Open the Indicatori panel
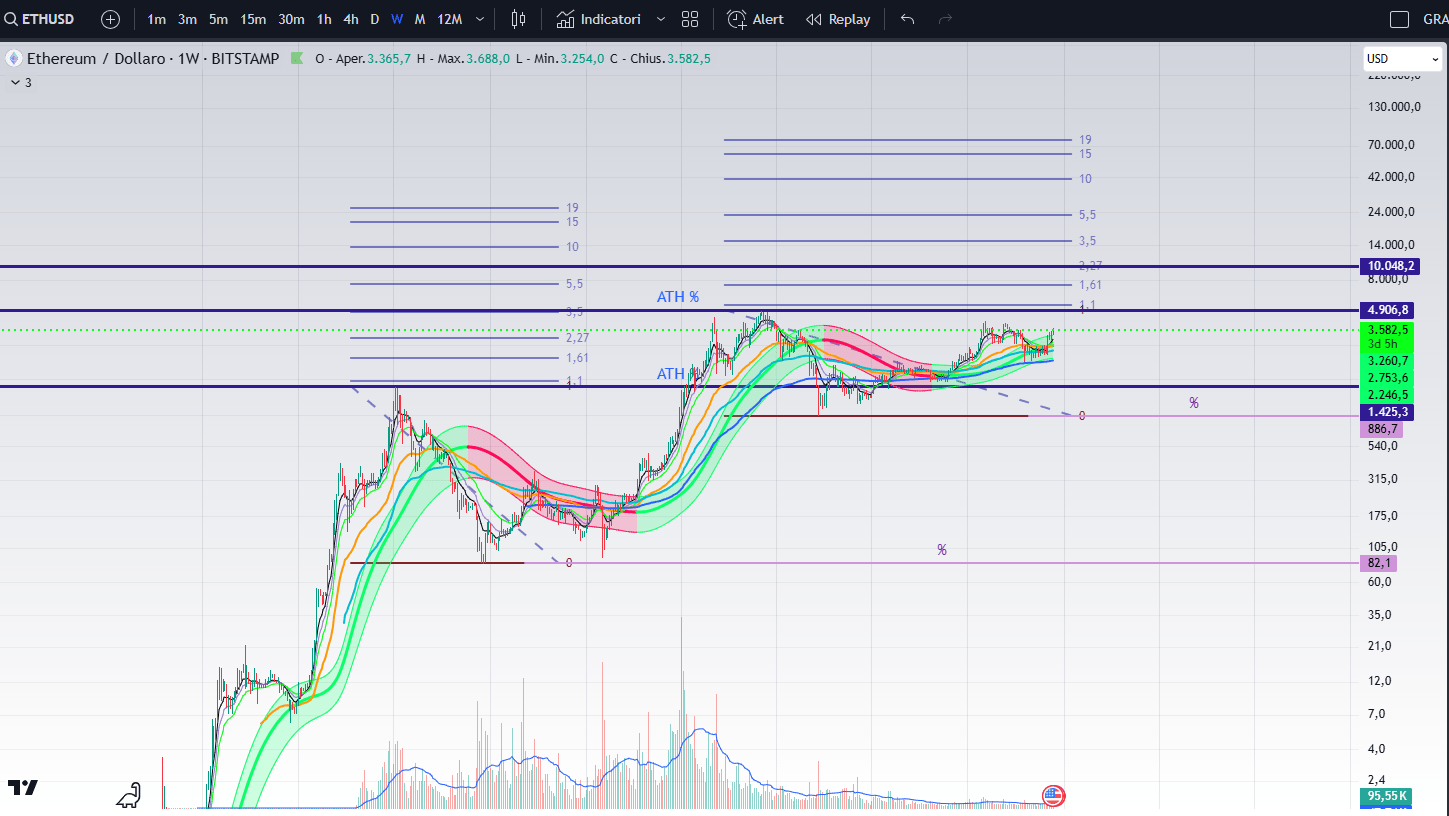Image resolution: width=1449 pixels, height=816 pixels. pyautogui.click(x=598, y=19)
